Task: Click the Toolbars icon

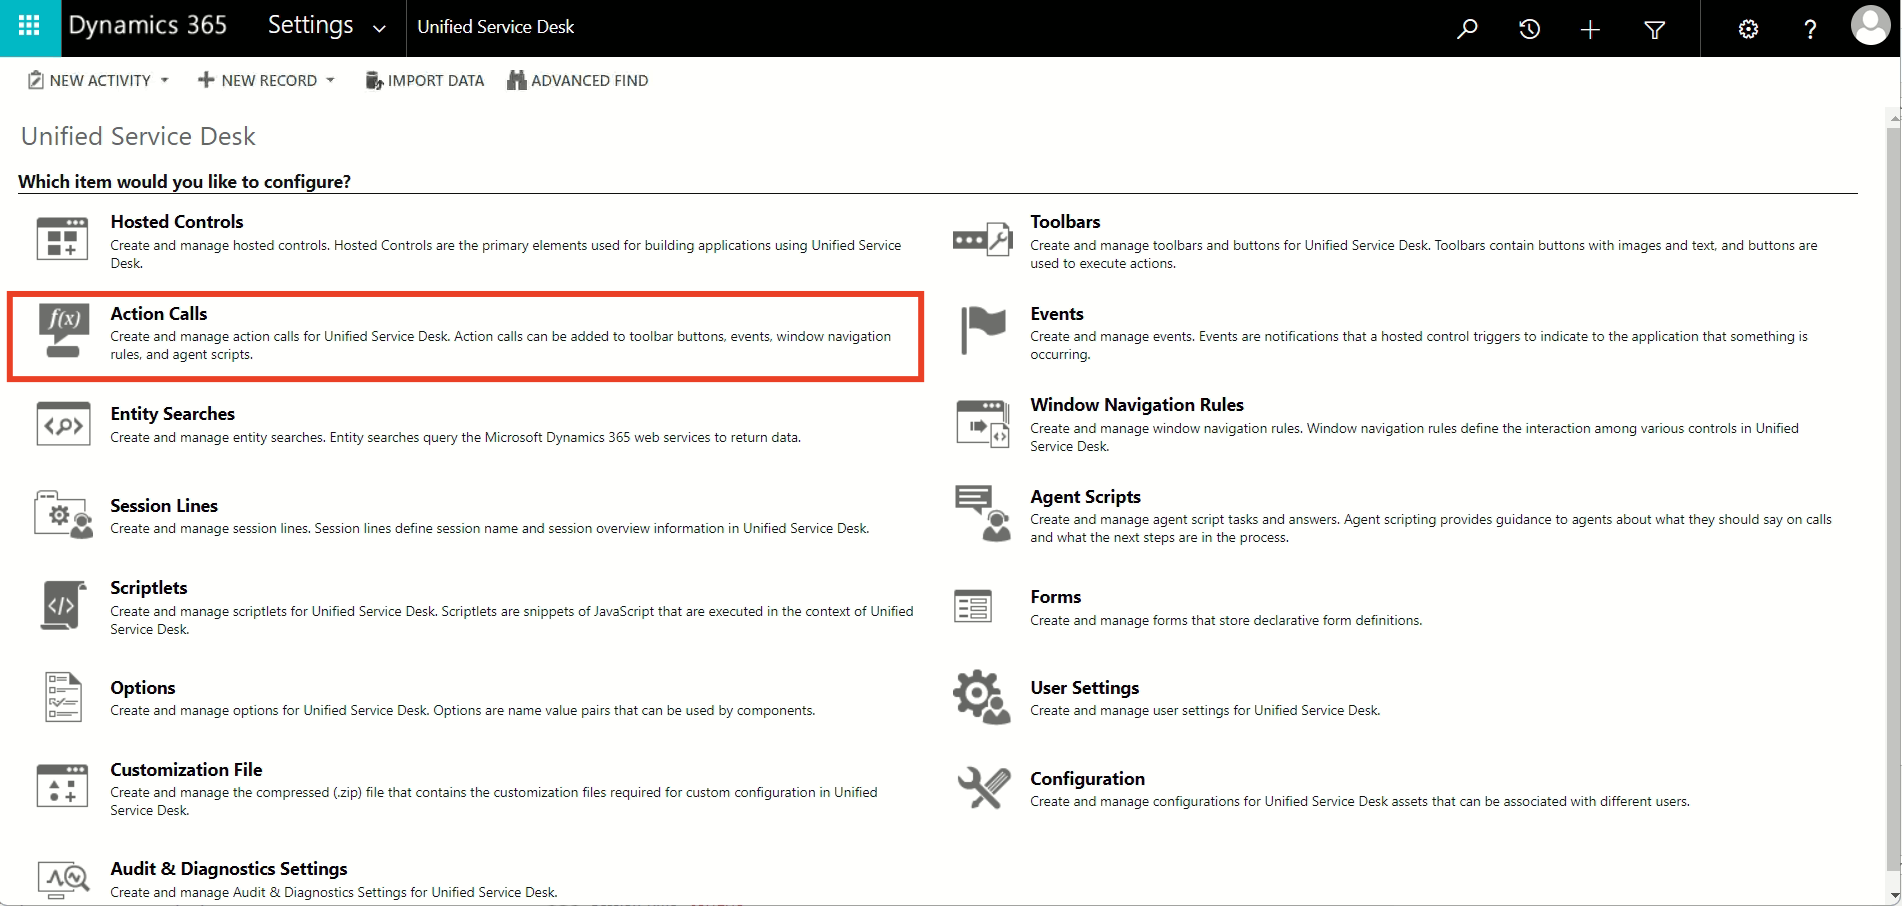Action: 982,239
